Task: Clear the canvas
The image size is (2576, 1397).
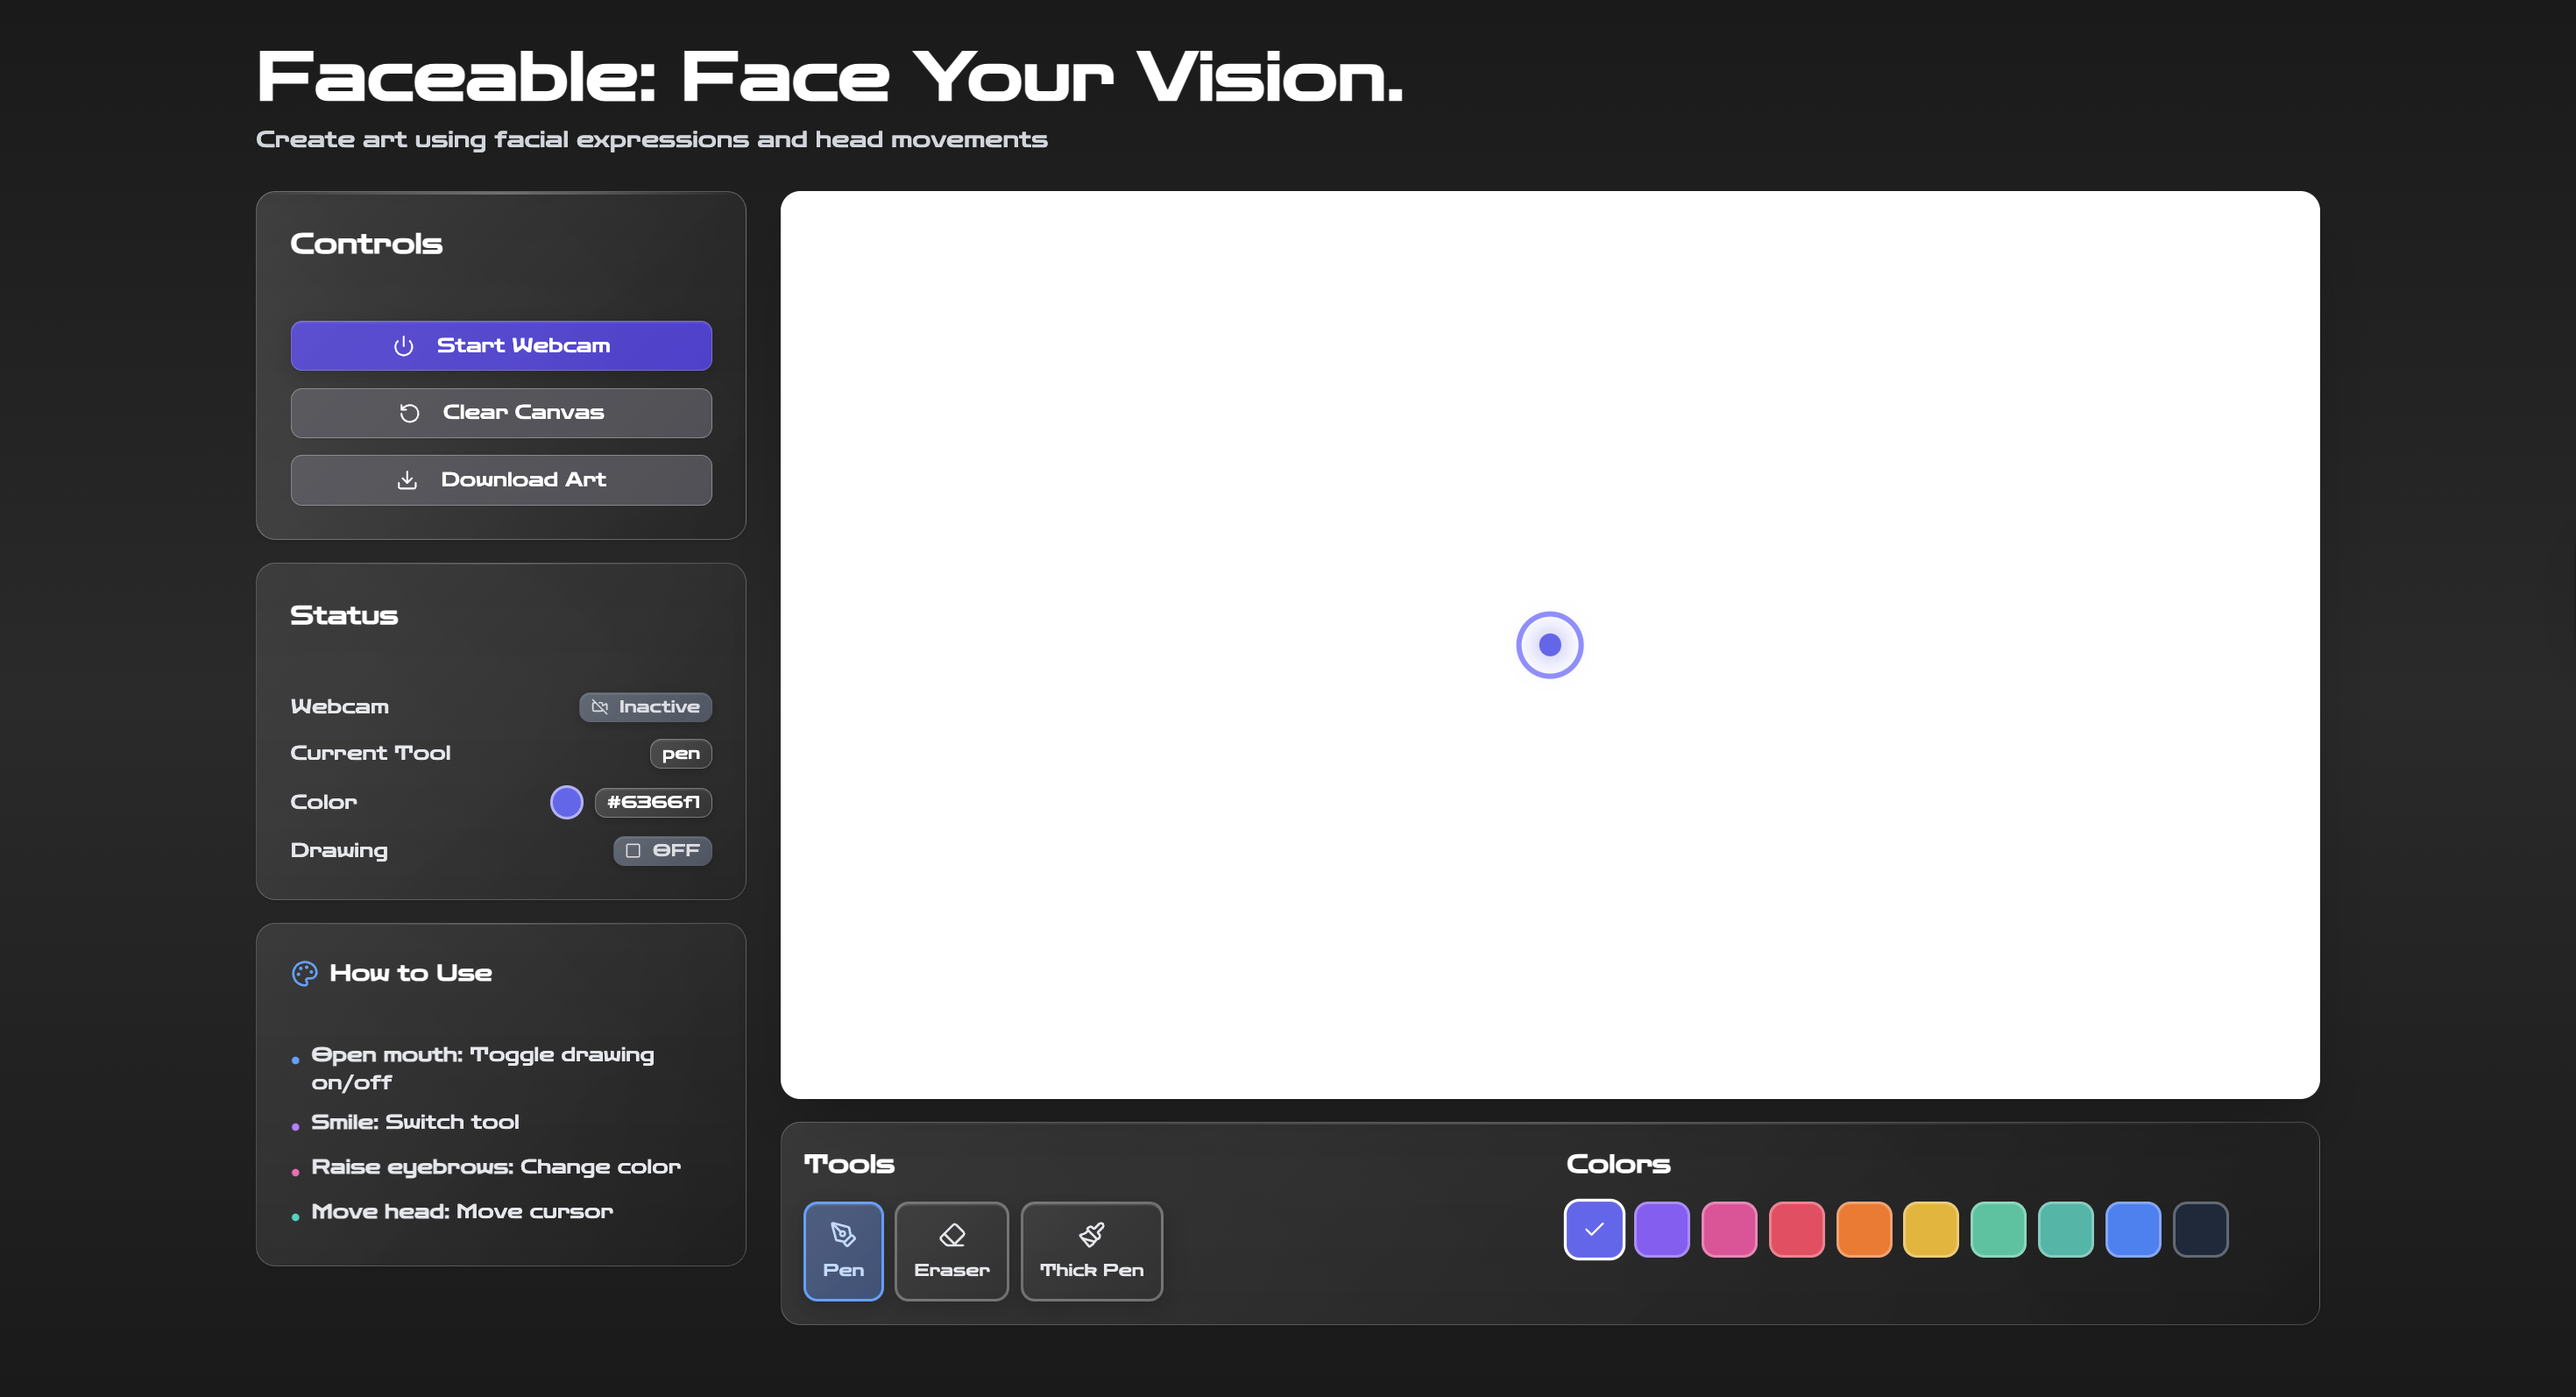Action: 501,413
